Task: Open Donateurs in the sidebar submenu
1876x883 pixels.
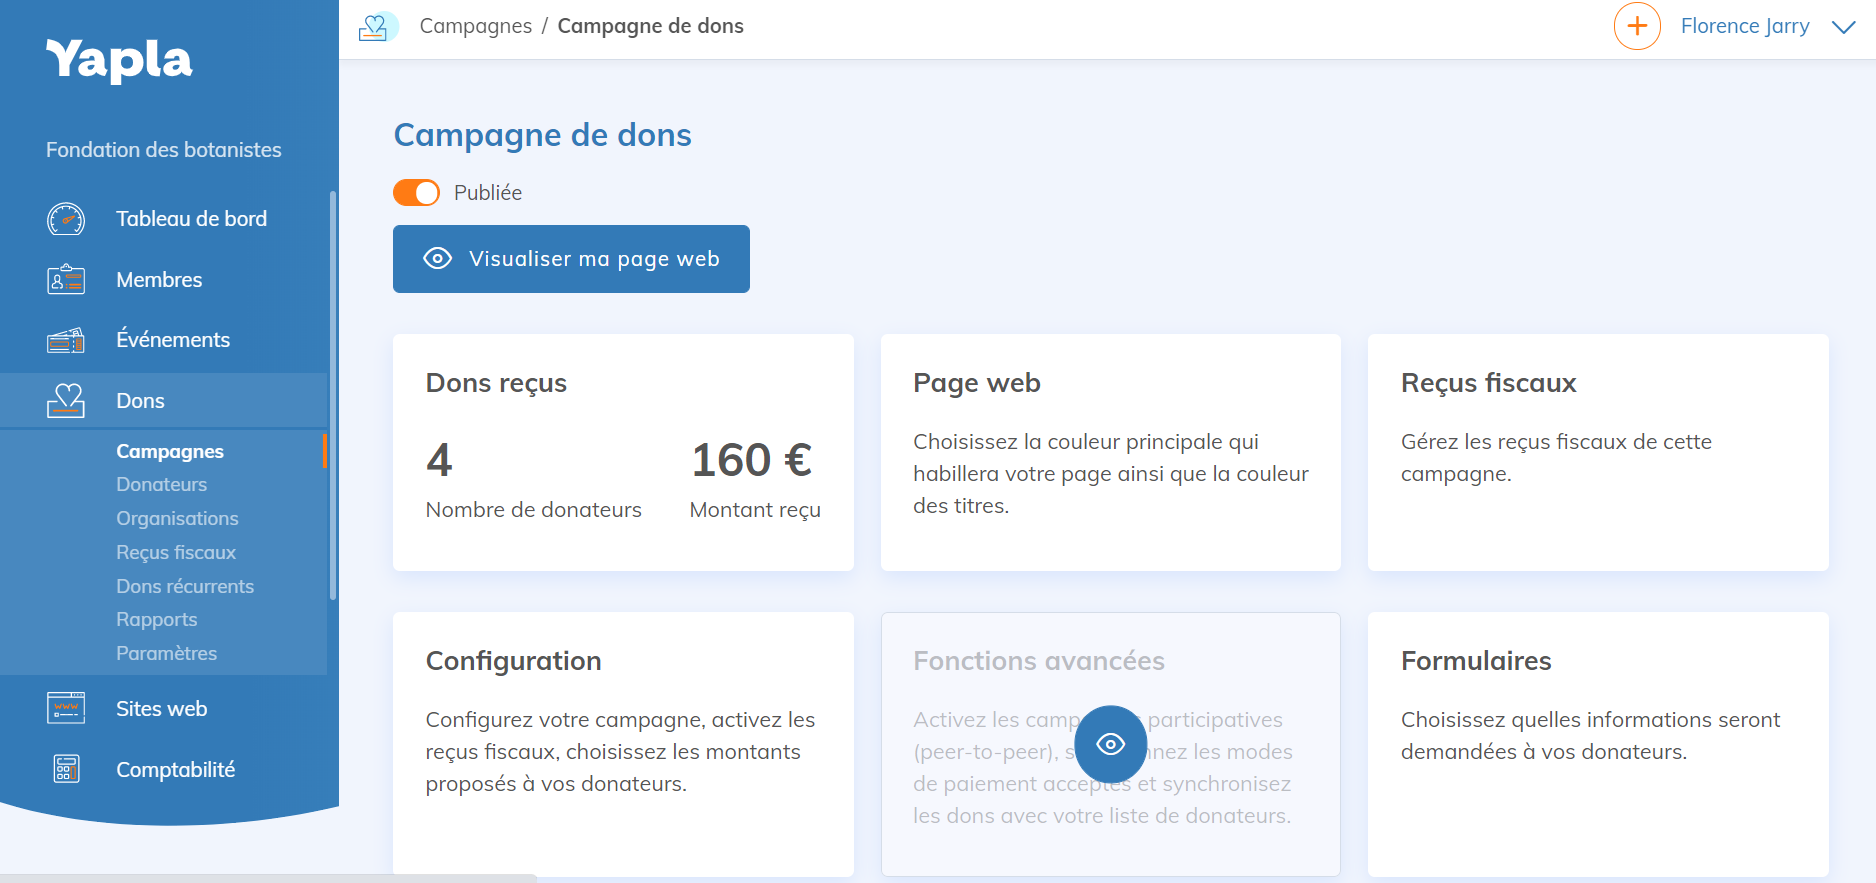Action: coord(161,485)
